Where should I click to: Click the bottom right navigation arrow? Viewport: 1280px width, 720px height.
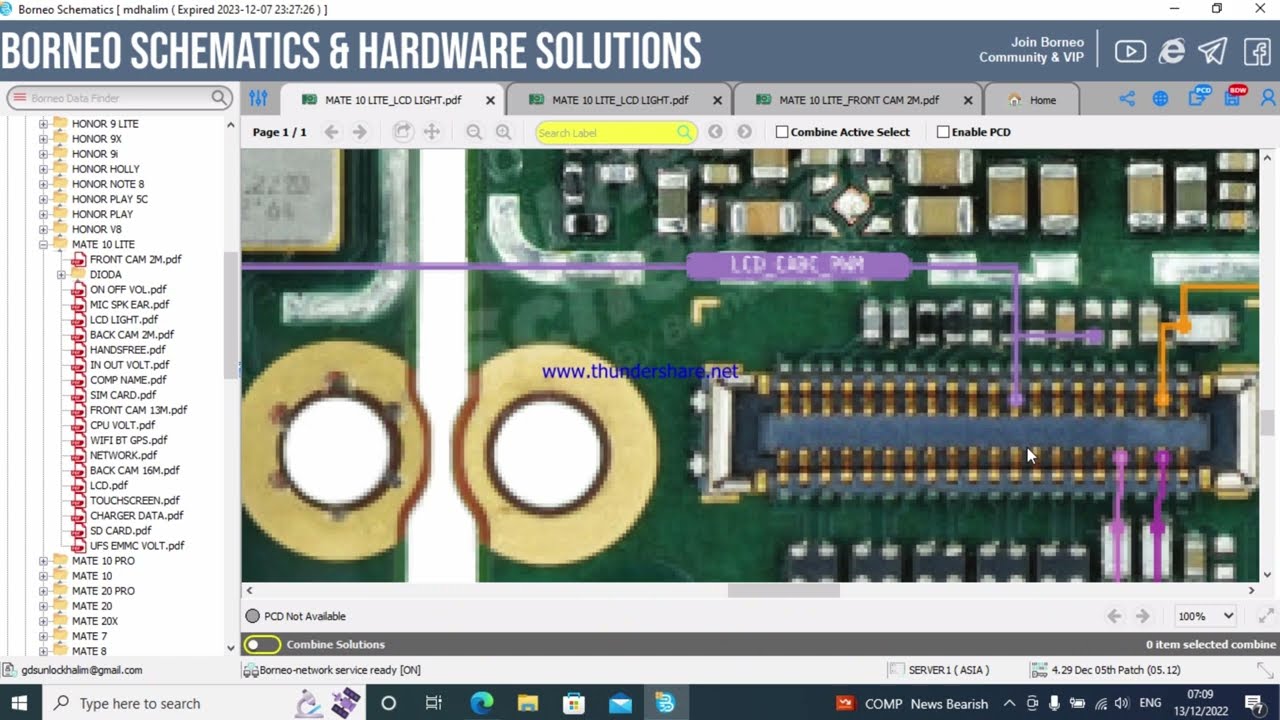point(1142,616)
